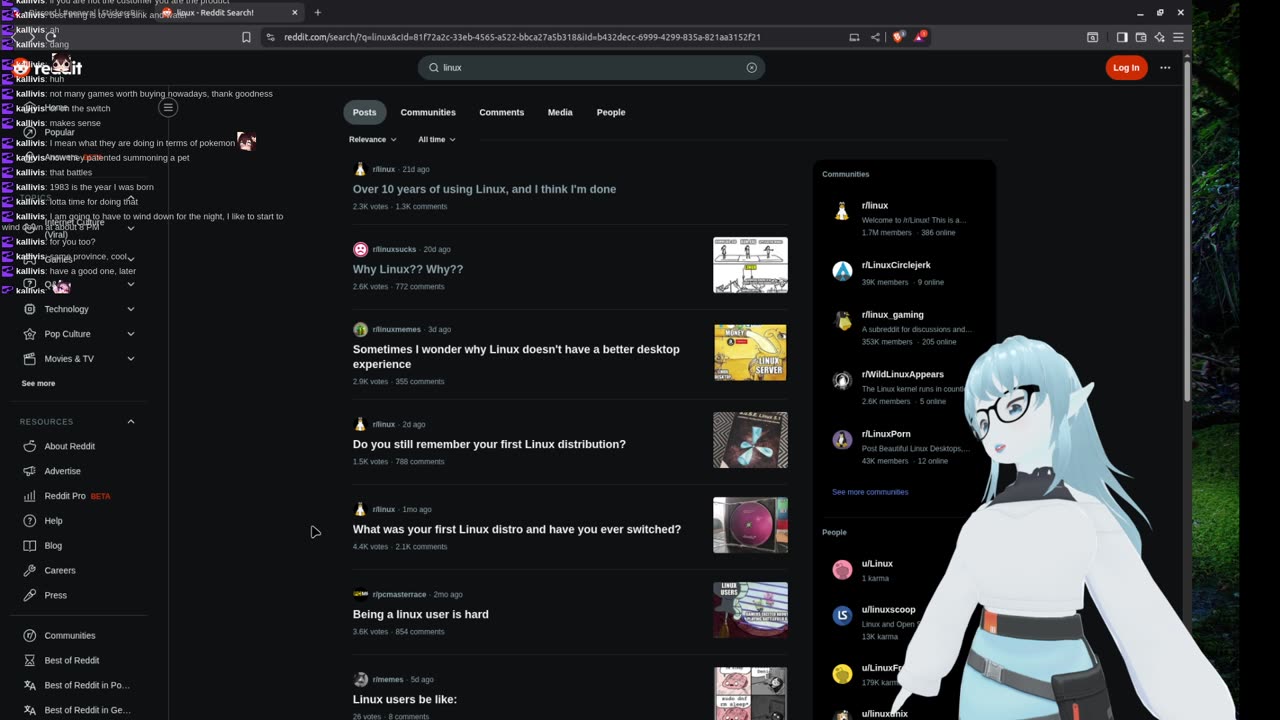Click the r/LinuxCirclejerk community avatar

coord(842,271)
